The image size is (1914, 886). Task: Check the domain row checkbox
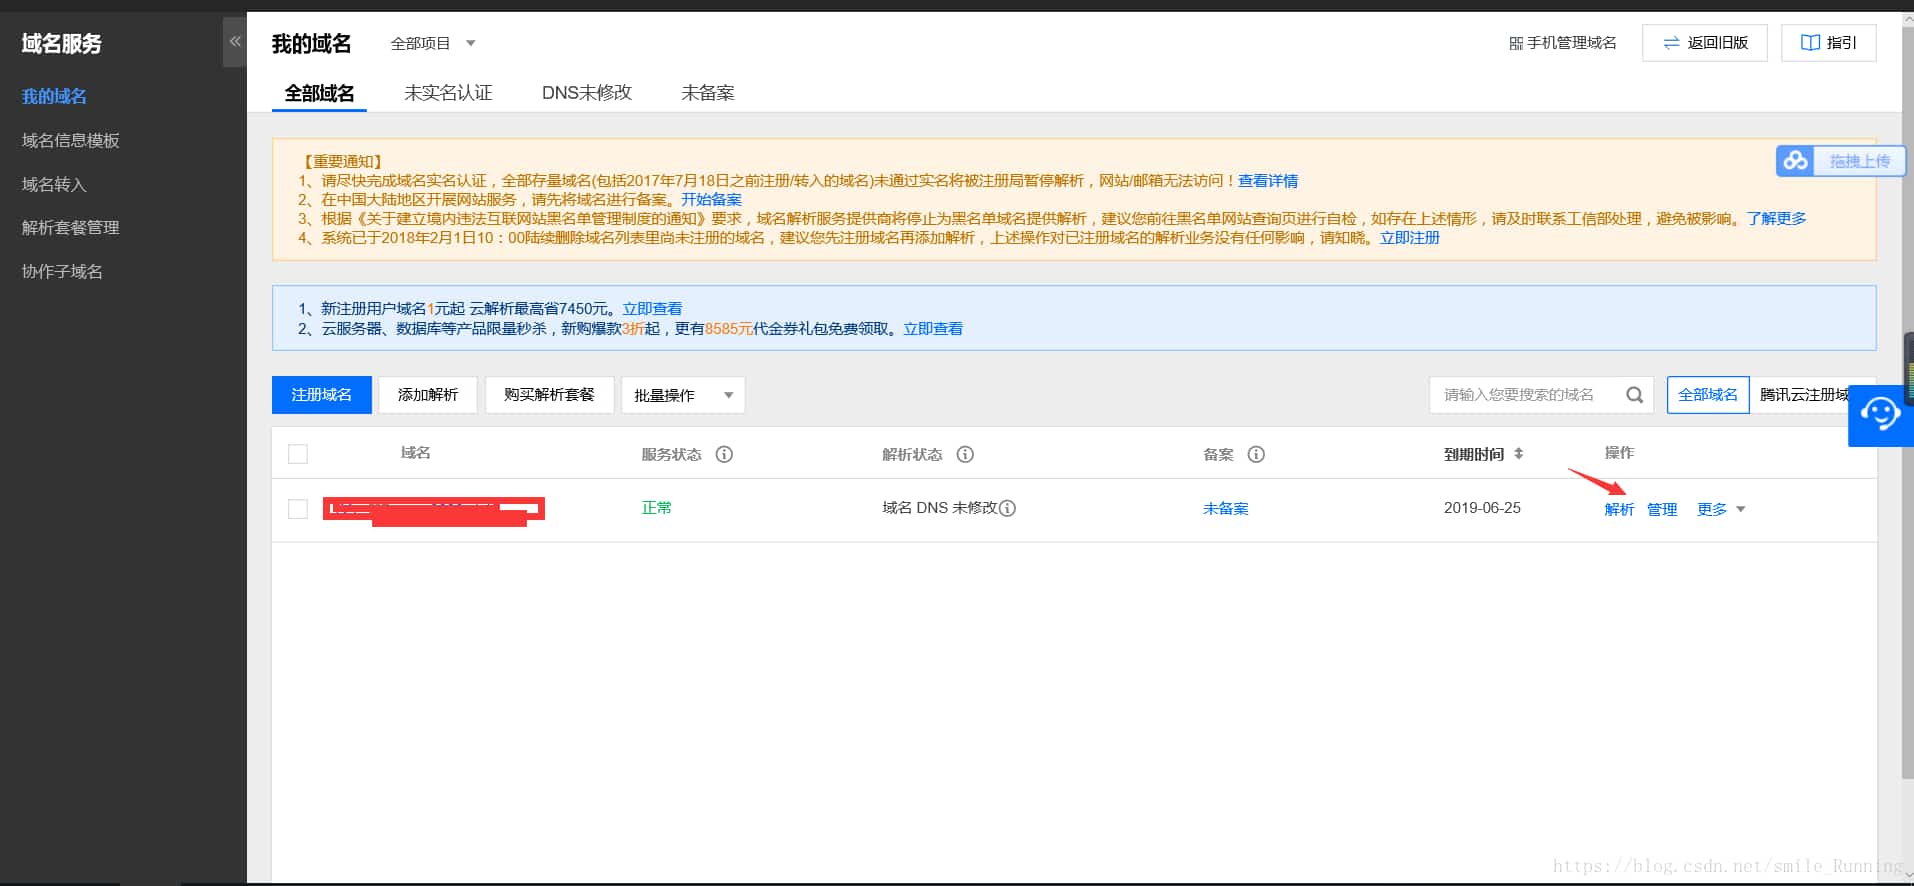coord(298,509)
